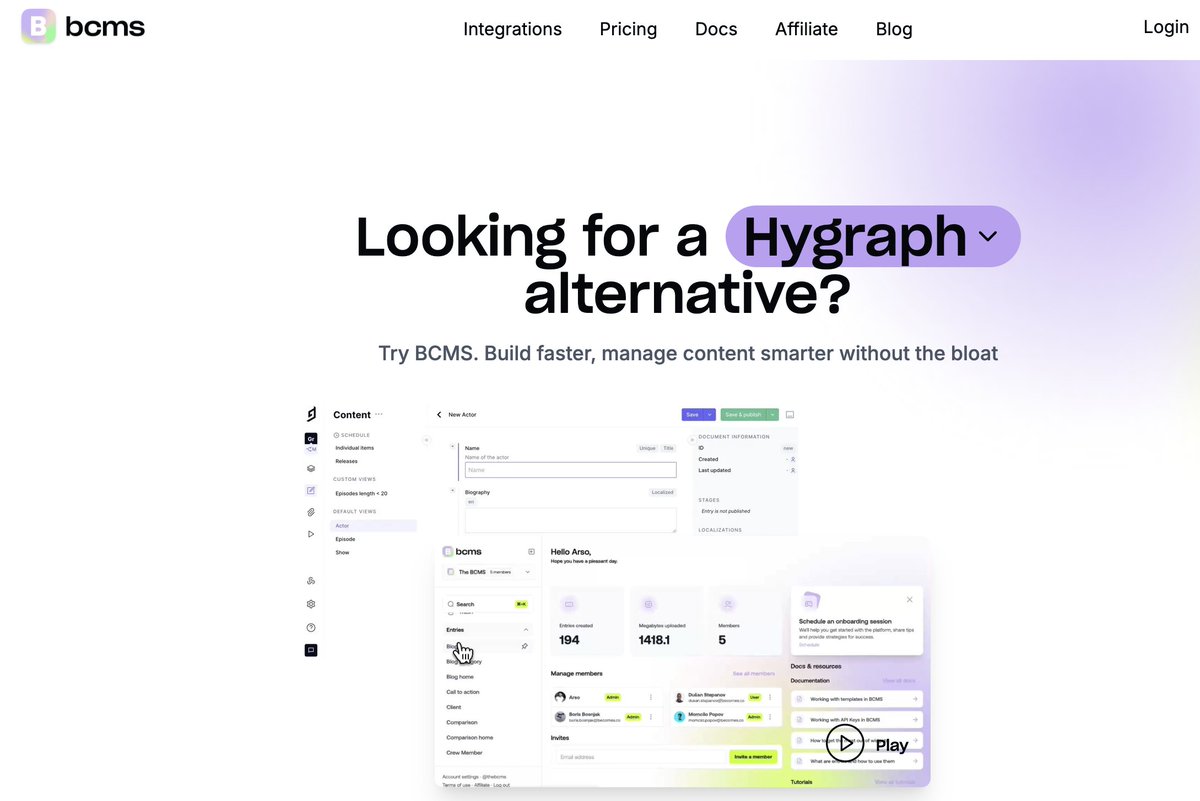
Task: Open the Affiliate page
Action: click(x=806, y=29)
